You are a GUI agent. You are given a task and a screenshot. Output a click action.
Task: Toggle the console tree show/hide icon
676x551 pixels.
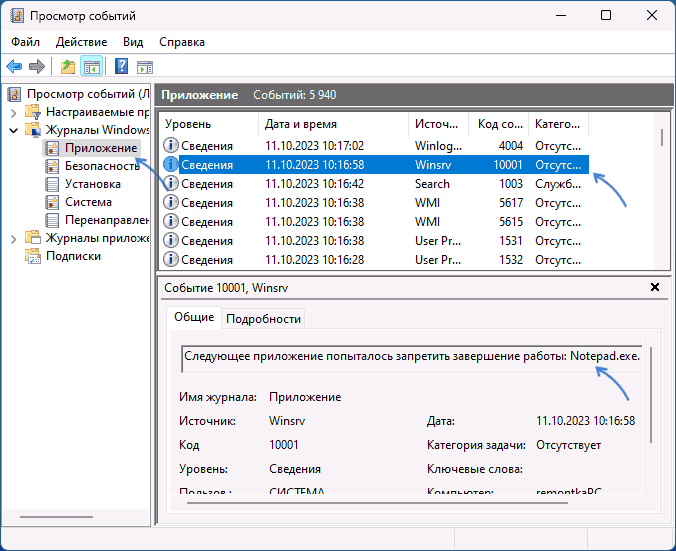click(x=91, y=67)
